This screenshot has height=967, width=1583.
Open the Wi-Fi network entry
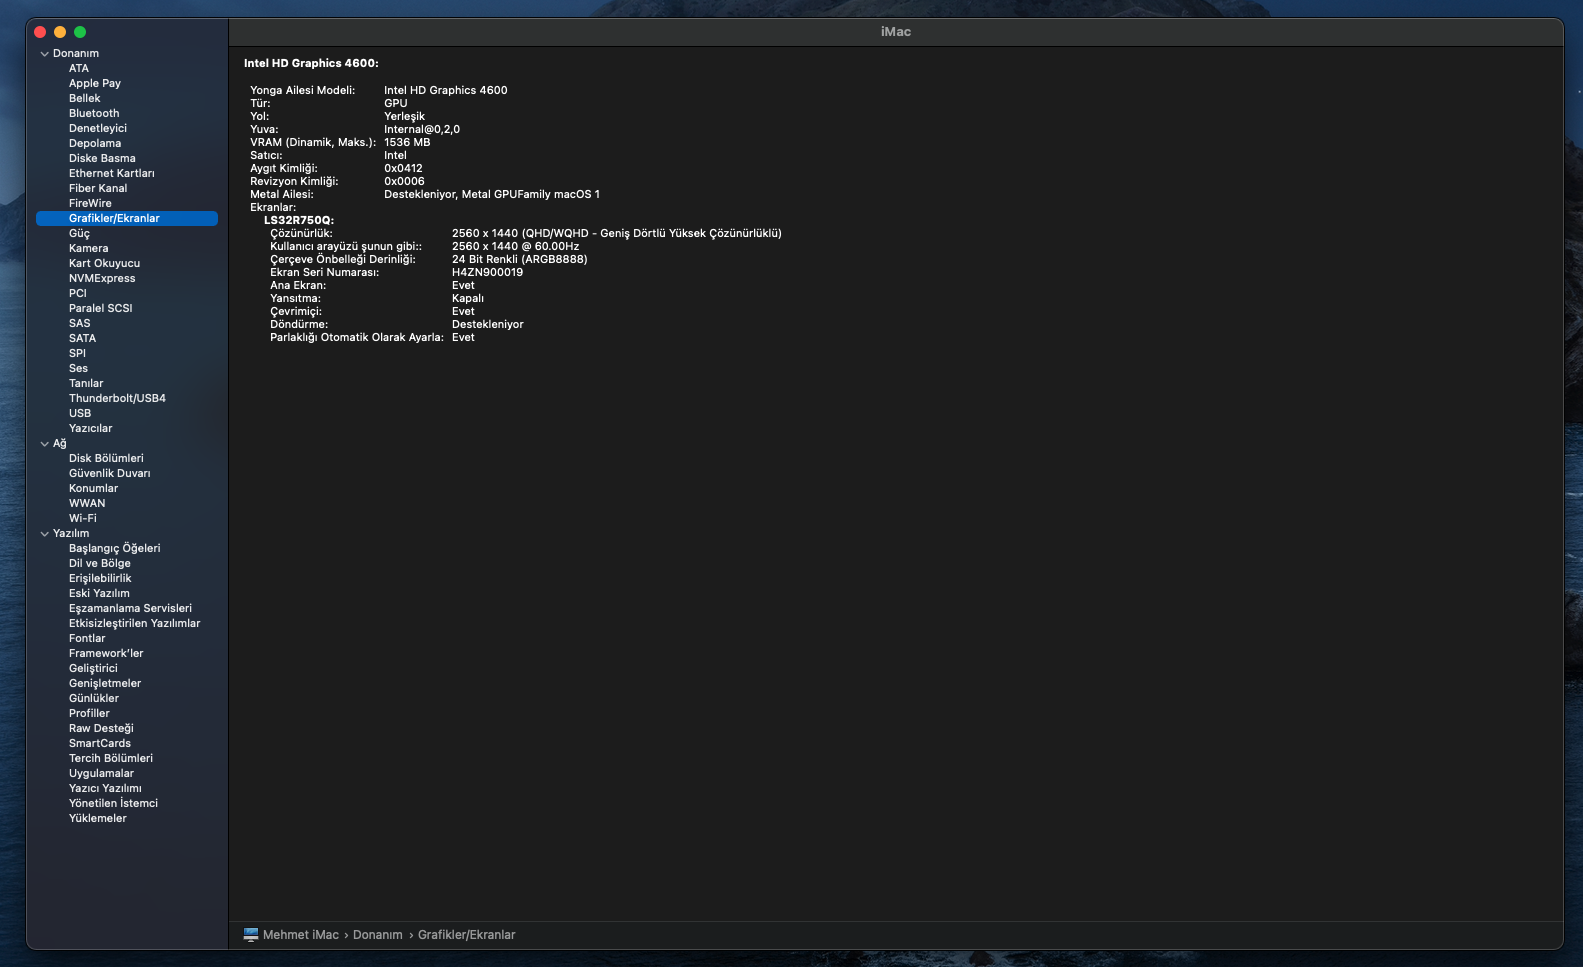click(x=83, y=519)
